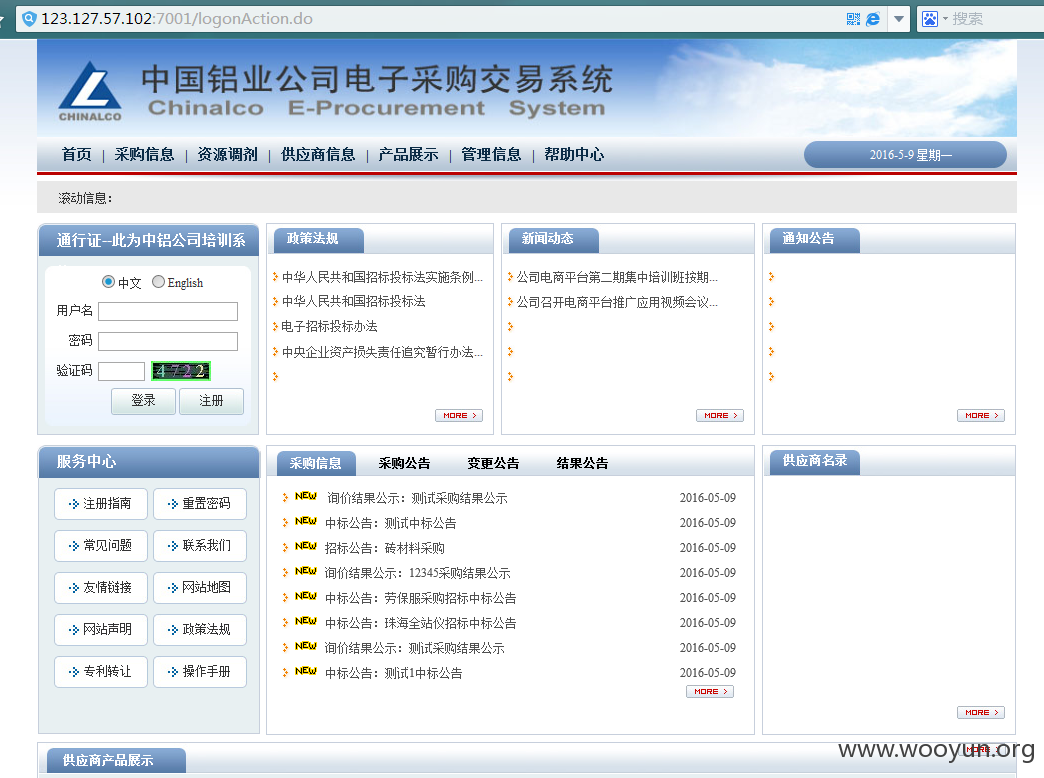Open 采购信息 in the navigation menu
The image size is (1044, 778).
point(144,155)
